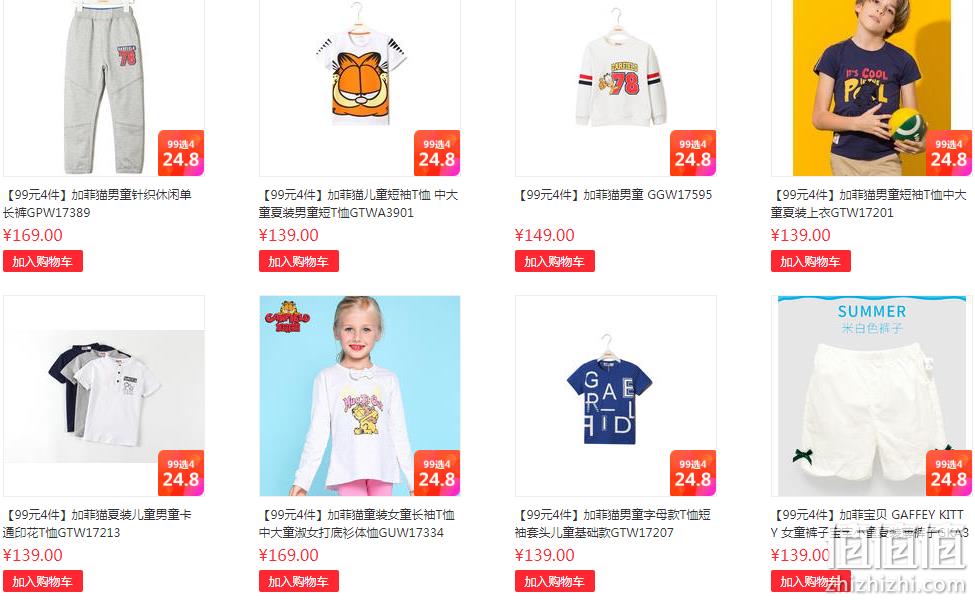
Task: Add girl's GUW17334 long-sleeve top to cart
Action: tap(298, 581)
